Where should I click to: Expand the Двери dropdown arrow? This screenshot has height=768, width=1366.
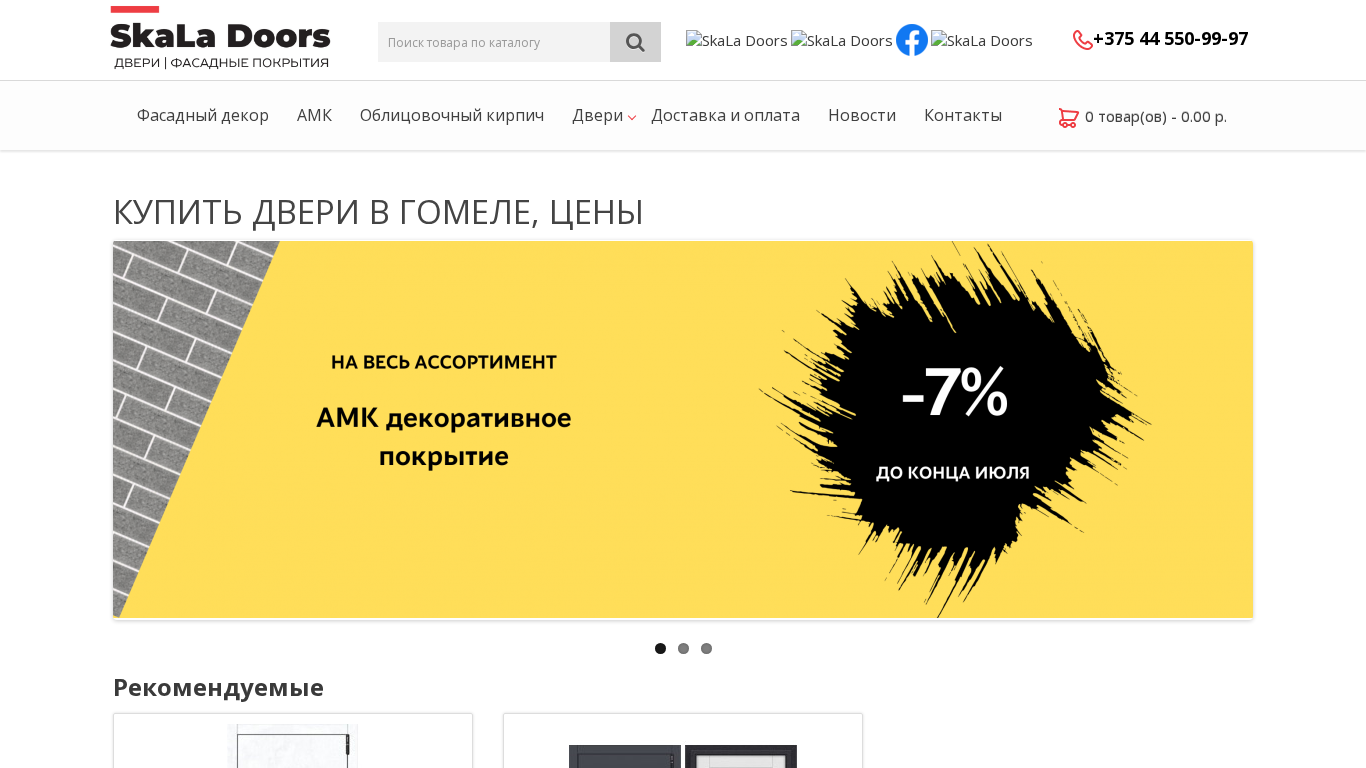[632, 118]
